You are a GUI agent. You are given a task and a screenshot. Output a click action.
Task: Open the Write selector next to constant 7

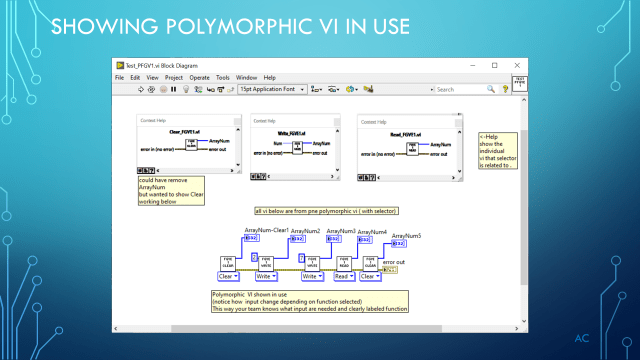(312, 277)
